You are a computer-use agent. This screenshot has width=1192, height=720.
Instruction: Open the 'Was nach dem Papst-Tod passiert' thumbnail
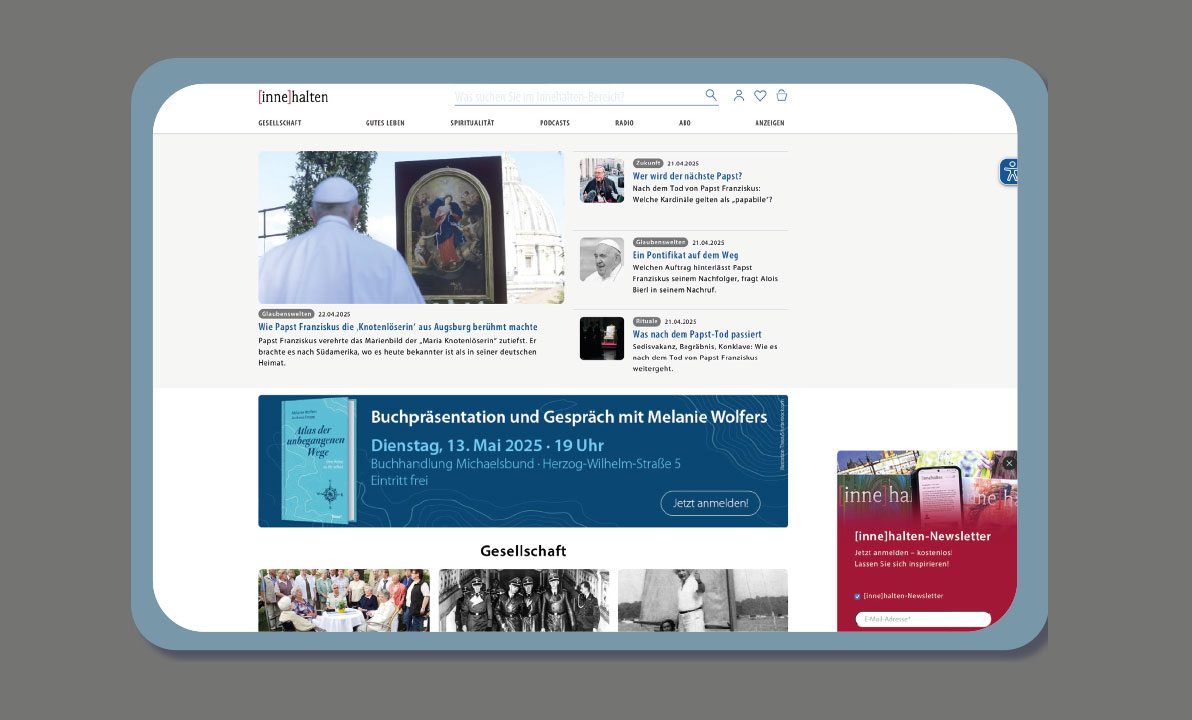pyautogui.click(x=602, y=338)
